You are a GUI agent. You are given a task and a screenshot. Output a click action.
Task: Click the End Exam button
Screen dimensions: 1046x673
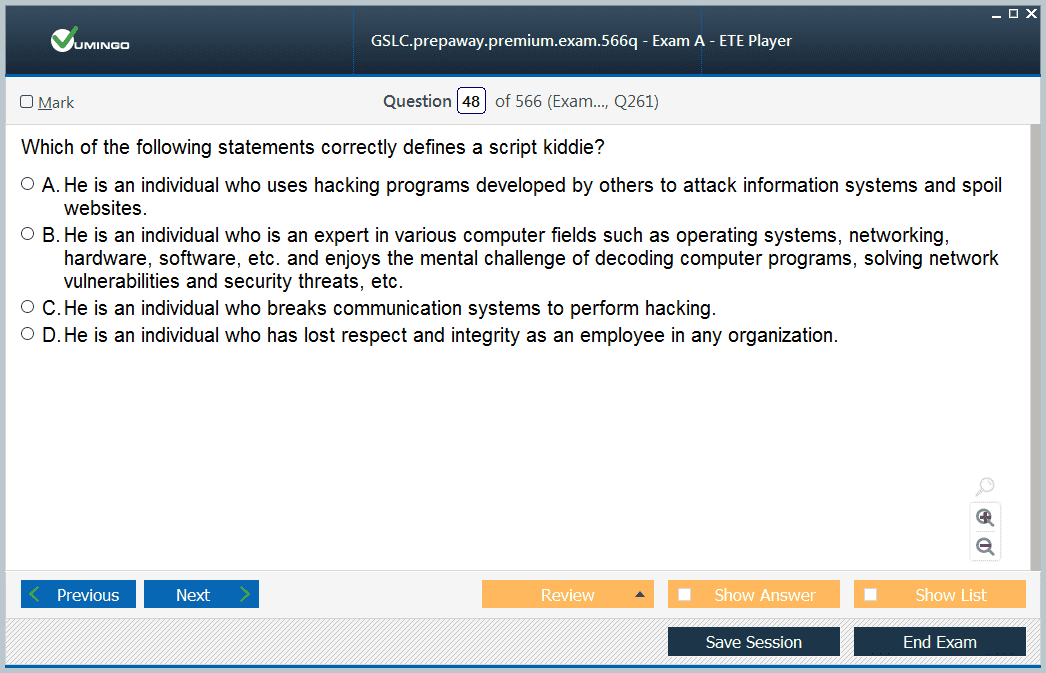[940, 642]
